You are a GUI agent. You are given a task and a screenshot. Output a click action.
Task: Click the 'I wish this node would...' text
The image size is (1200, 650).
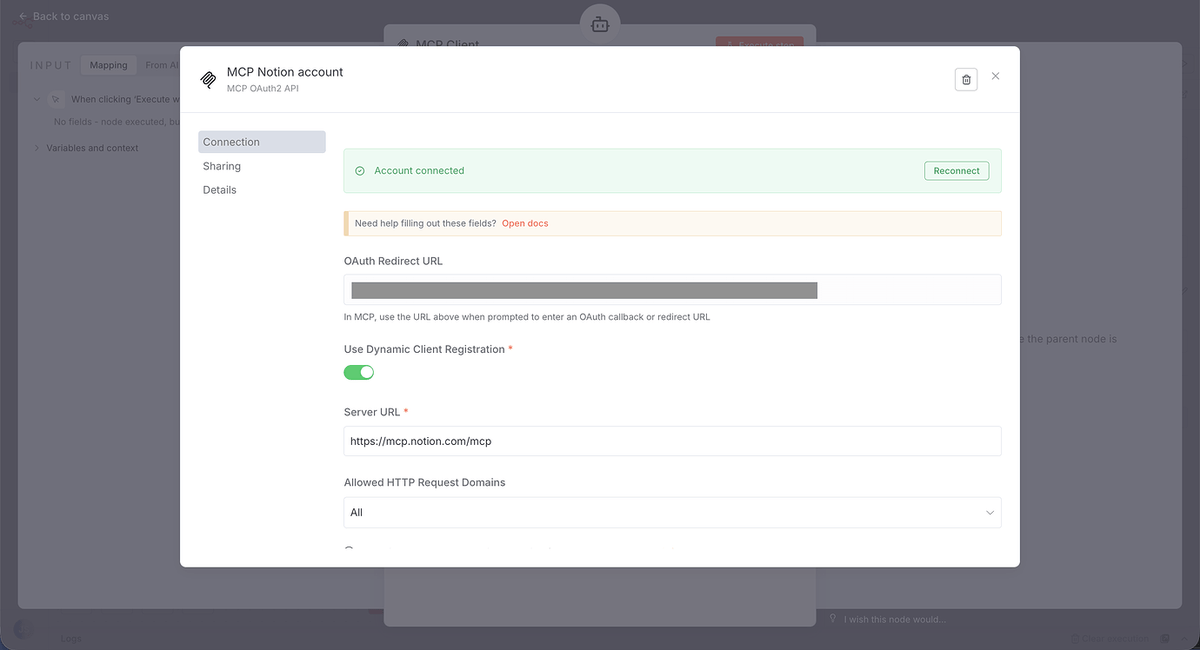pyautogui.click(x=895, y=619)
